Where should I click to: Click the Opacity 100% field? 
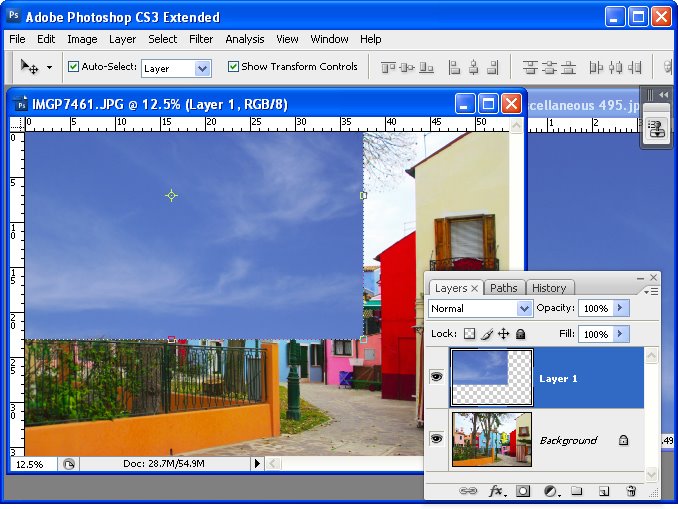596,308
